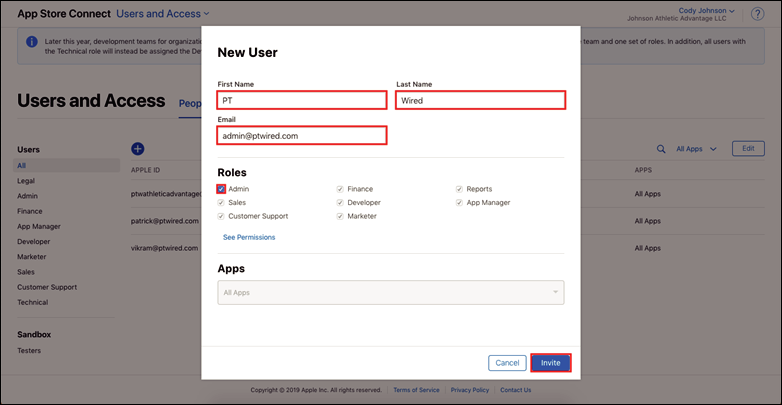Click the Cancel button

507,363
